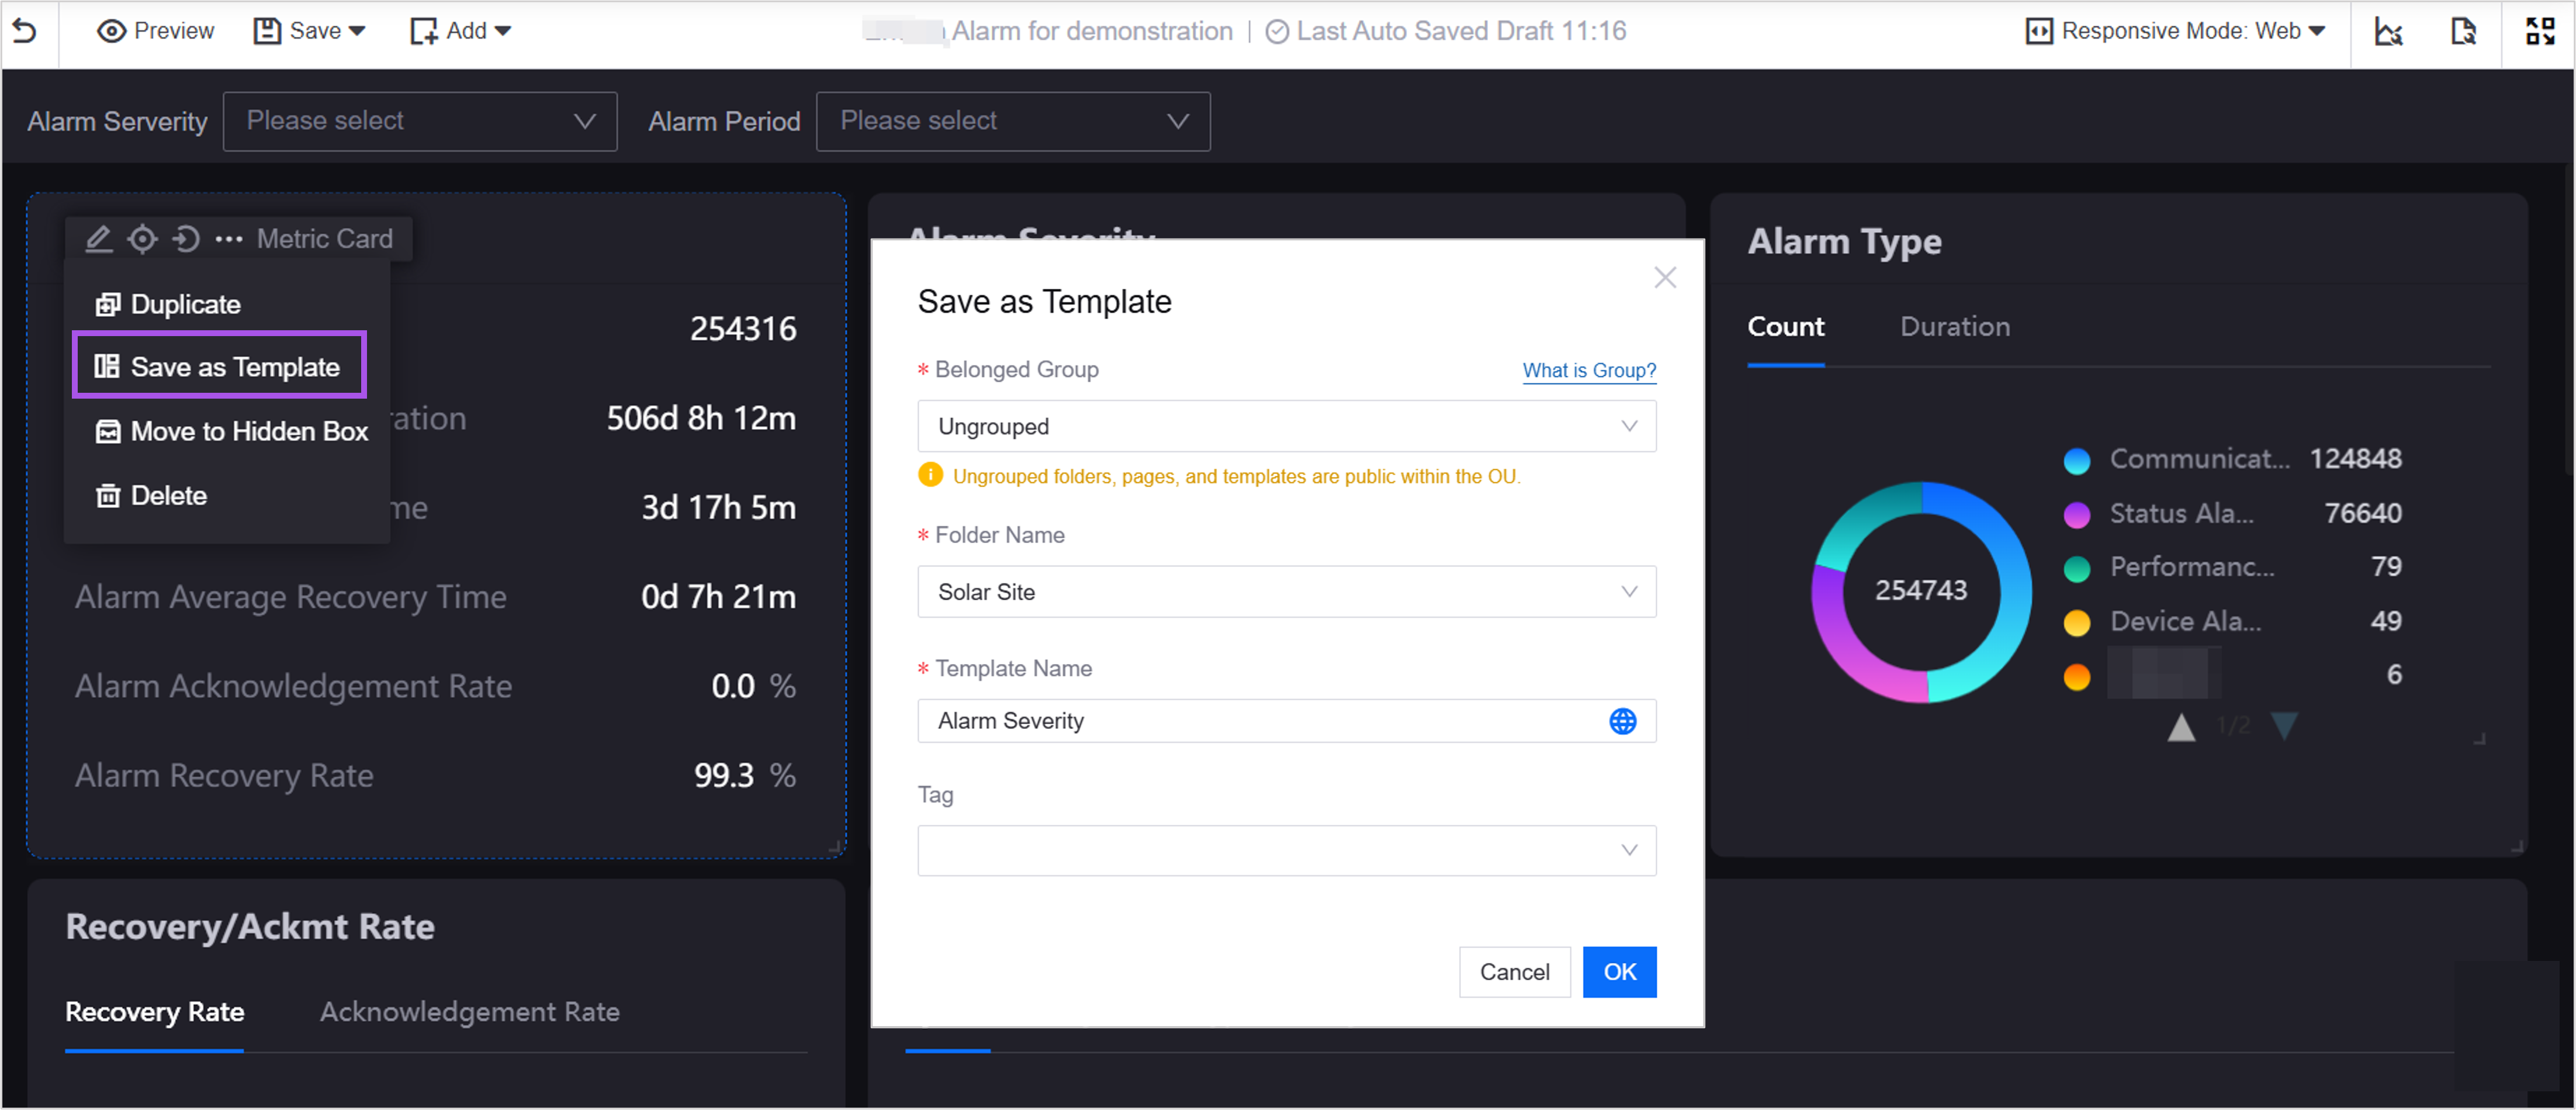Select the Acknowledgement Rate tab
2576x1110 pixels.
470,1012
